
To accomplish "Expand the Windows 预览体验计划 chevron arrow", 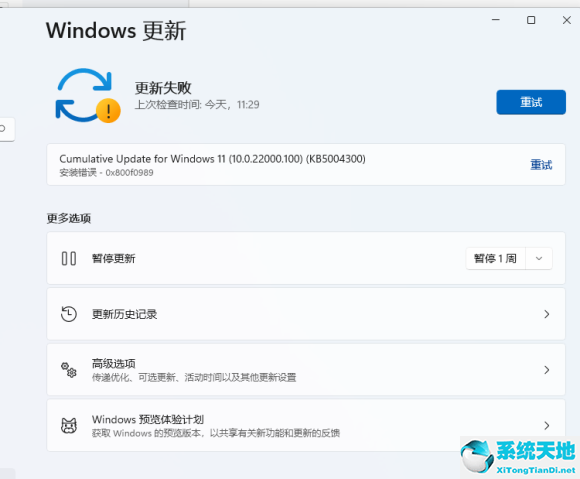I will [547, 425].
